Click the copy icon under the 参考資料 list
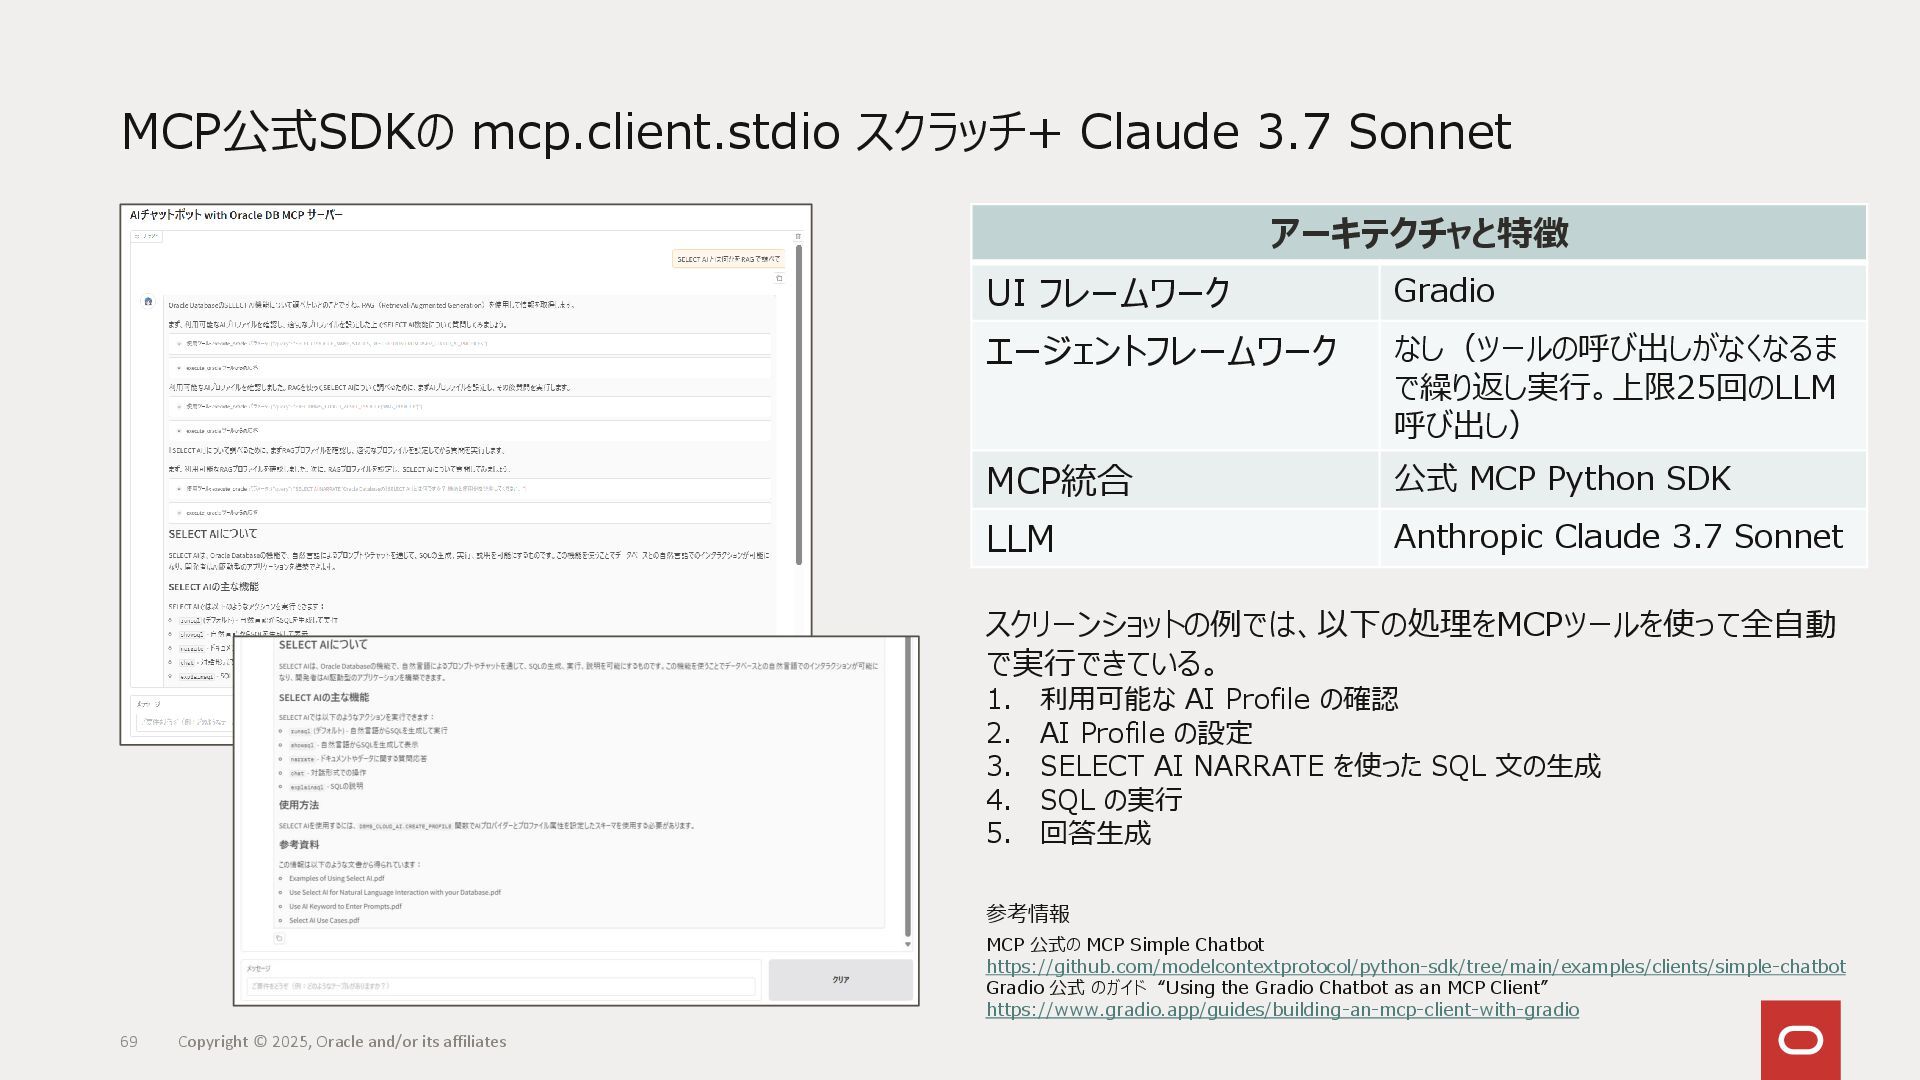The image size is (1920, 1080). [279, 938]
